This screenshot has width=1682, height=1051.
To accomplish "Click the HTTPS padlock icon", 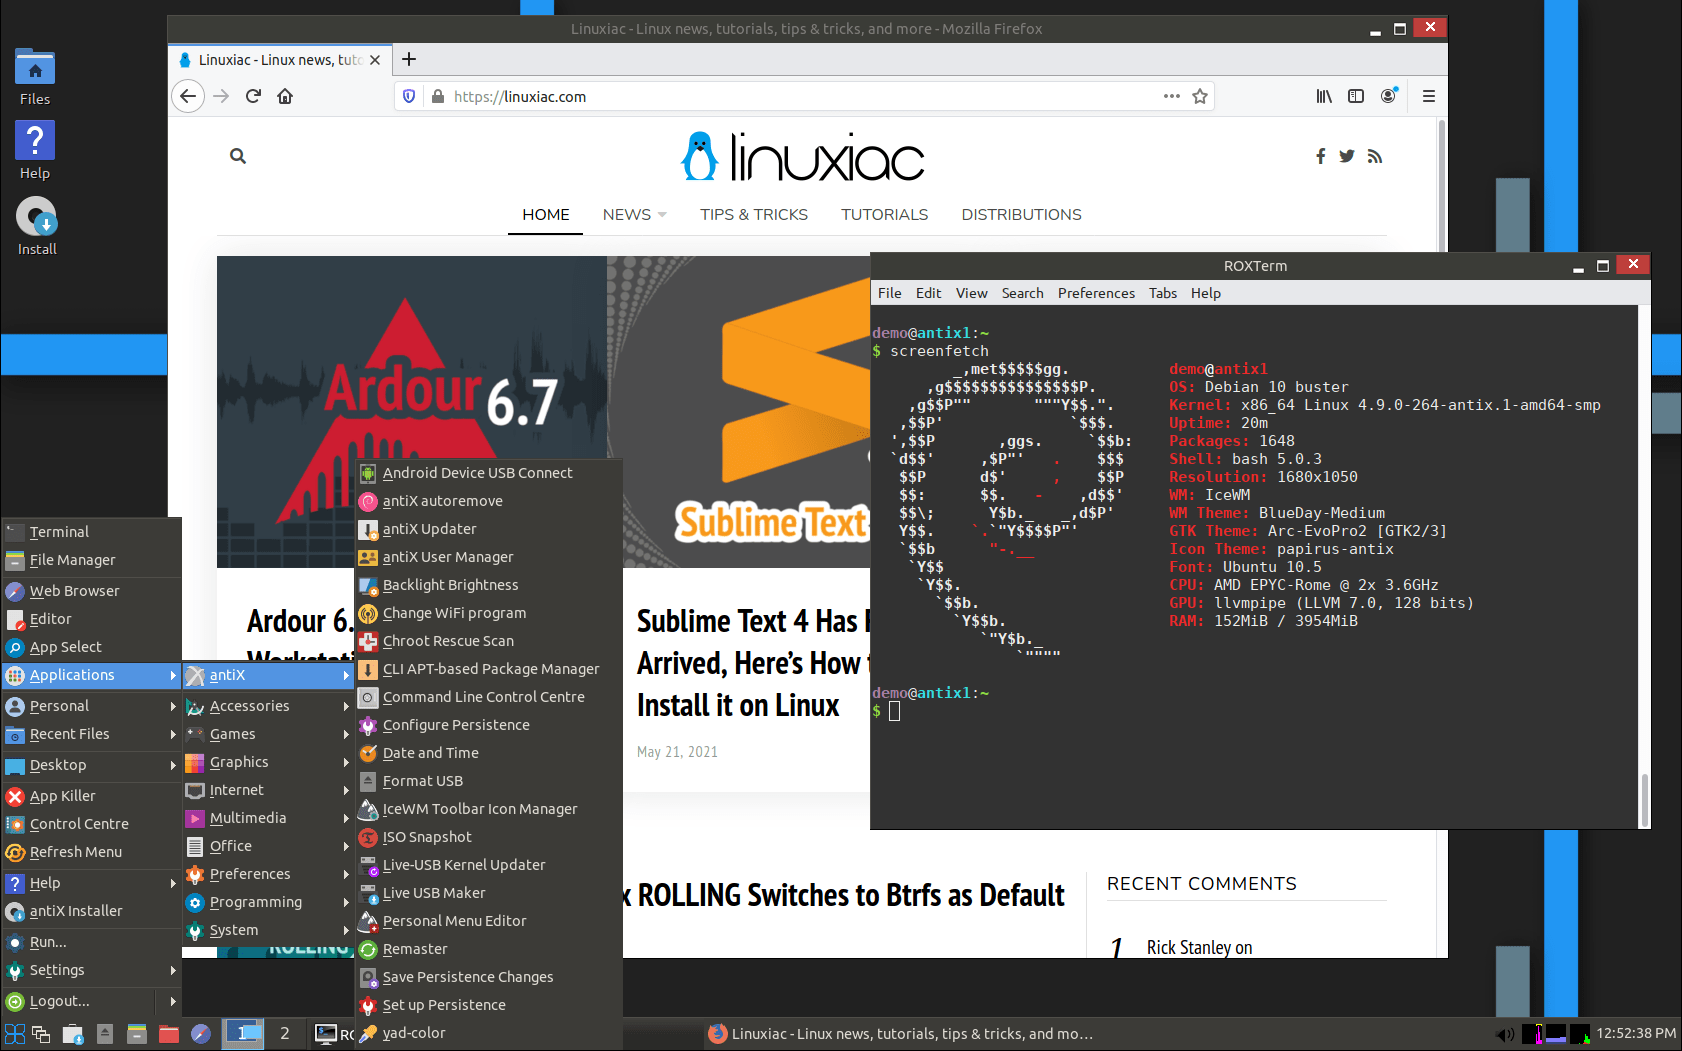I will [437, 96].
